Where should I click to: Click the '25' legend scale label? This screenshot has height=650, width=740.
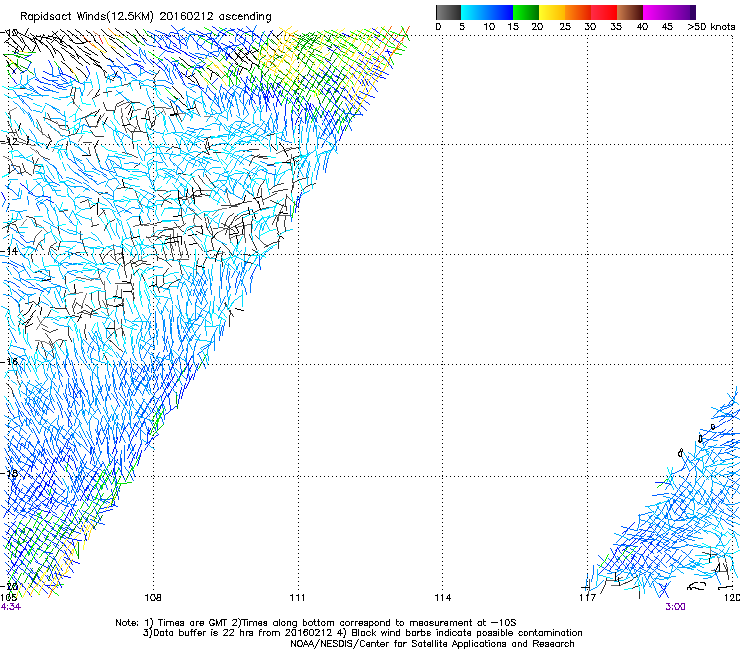(565, 27)
